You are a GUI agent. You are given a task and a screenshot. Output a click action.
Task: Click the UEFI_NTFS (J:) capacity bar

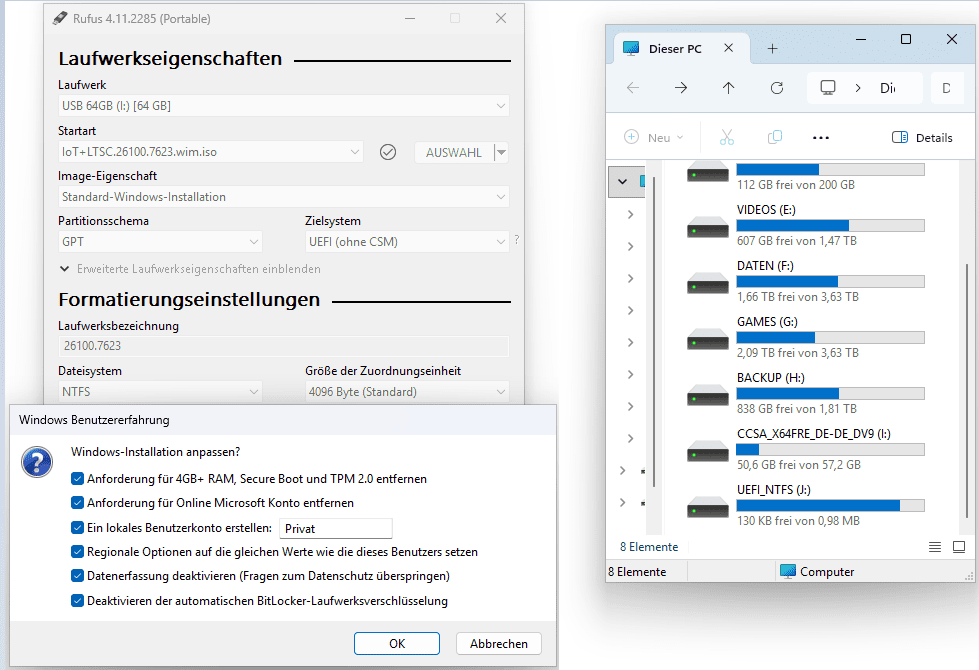point(830,506)
